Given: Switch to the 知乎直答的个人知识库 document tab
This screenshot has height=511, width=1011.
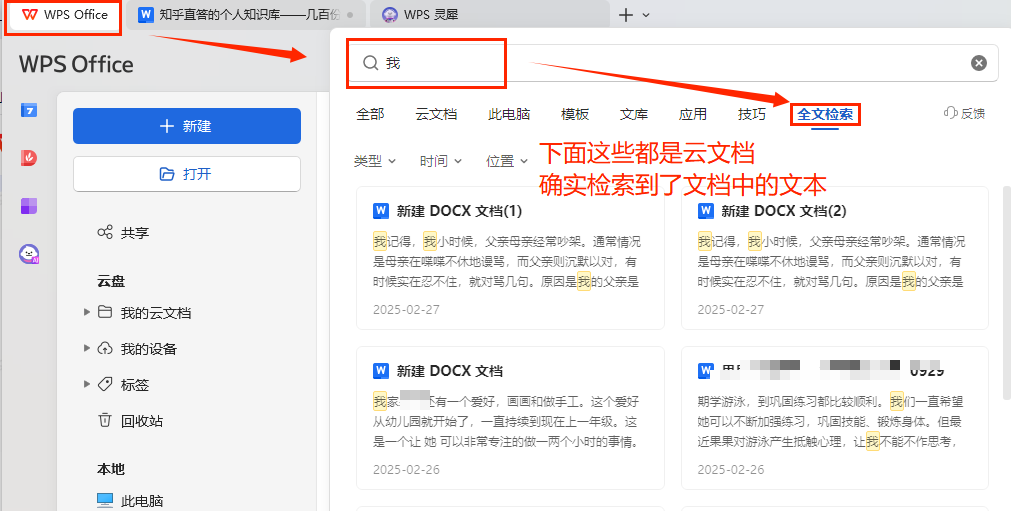Looking at the screenshot, I should click(x=246, y=15).
